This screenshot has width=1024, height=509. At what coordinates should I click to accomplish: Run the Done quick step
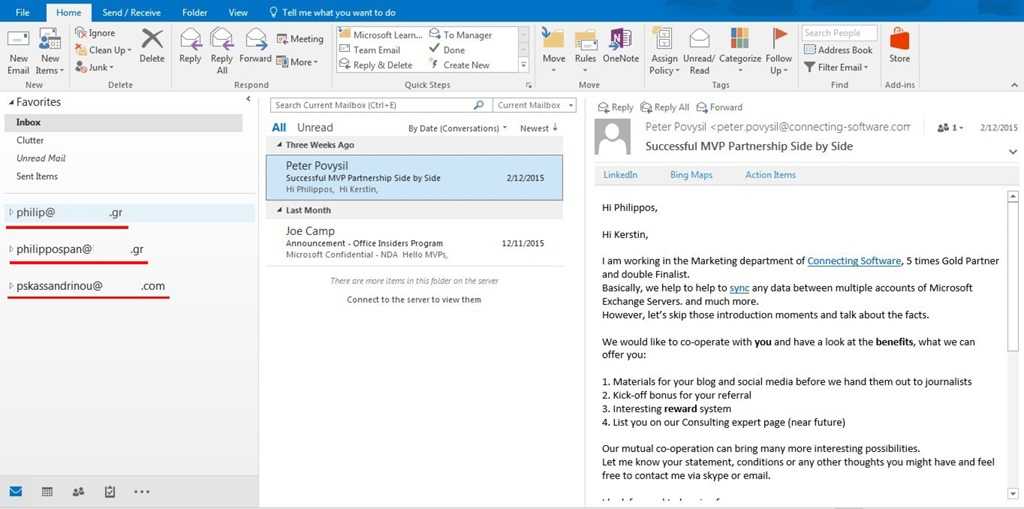(447, 50)
